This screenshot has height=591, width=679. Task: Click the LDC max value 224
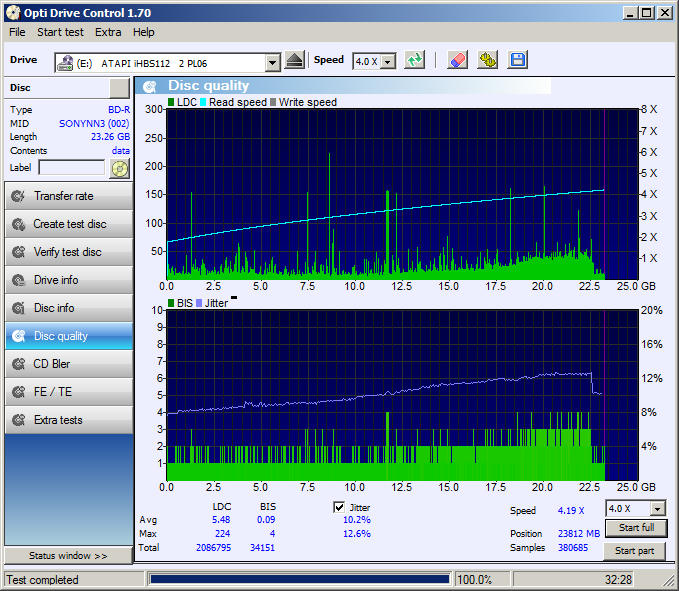[223, 534]
